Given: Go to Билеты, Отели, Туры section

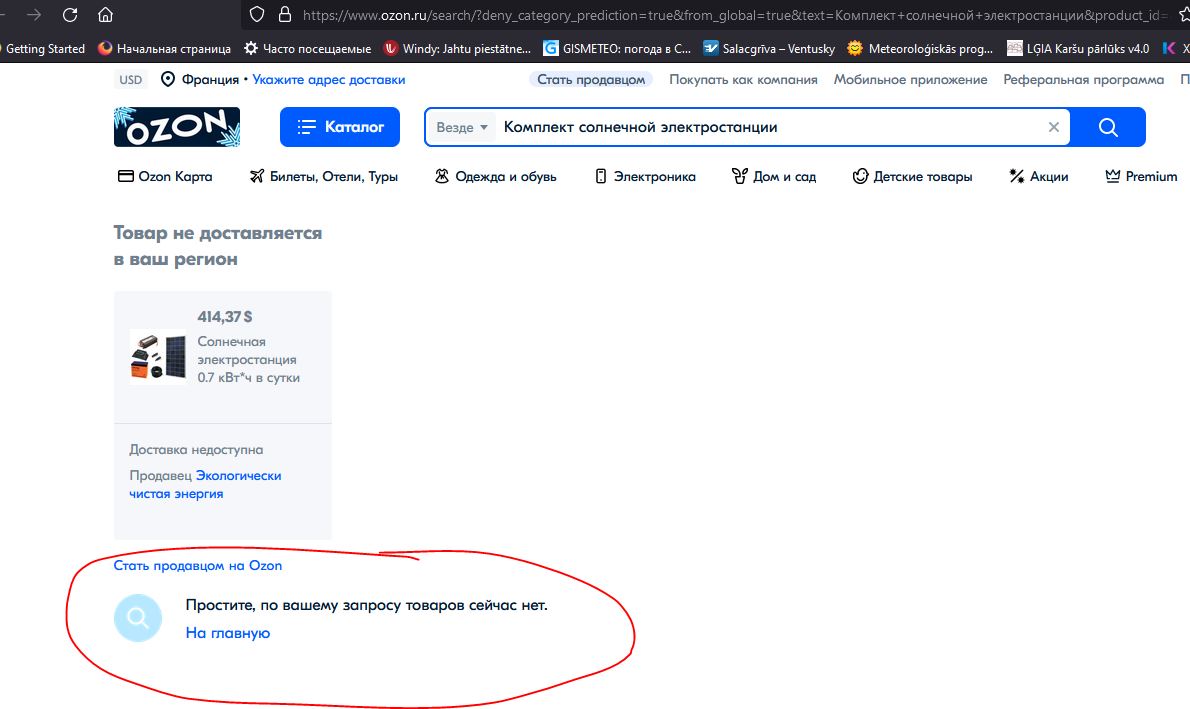Looking at the screenshot, I should click(x=324, y=176).
